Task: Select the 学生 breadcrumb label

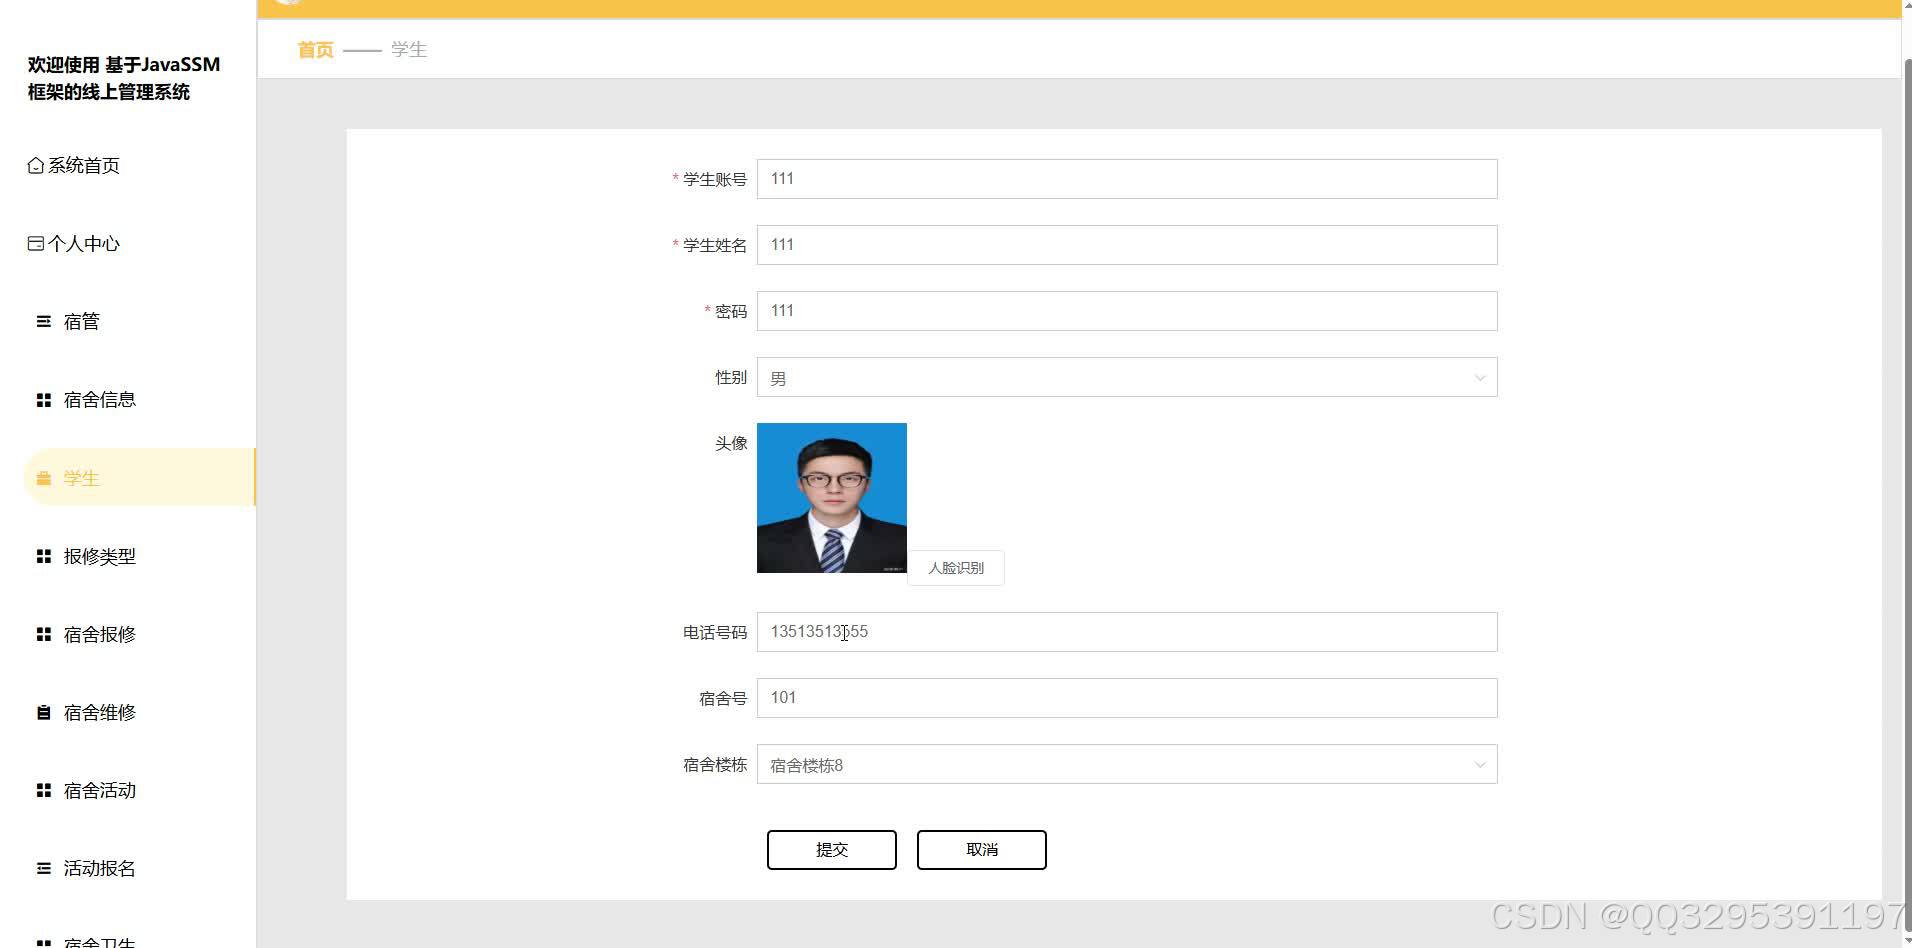Action: [406, 48]
